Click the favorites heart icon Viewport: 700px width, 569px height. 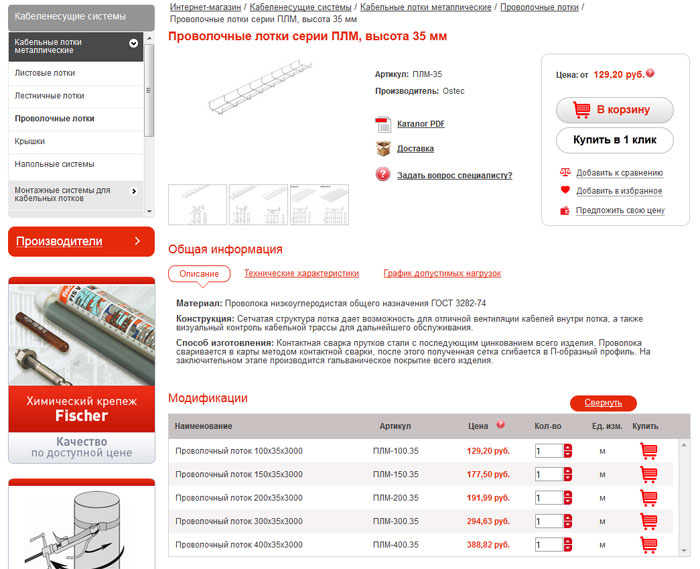(565, 190)
